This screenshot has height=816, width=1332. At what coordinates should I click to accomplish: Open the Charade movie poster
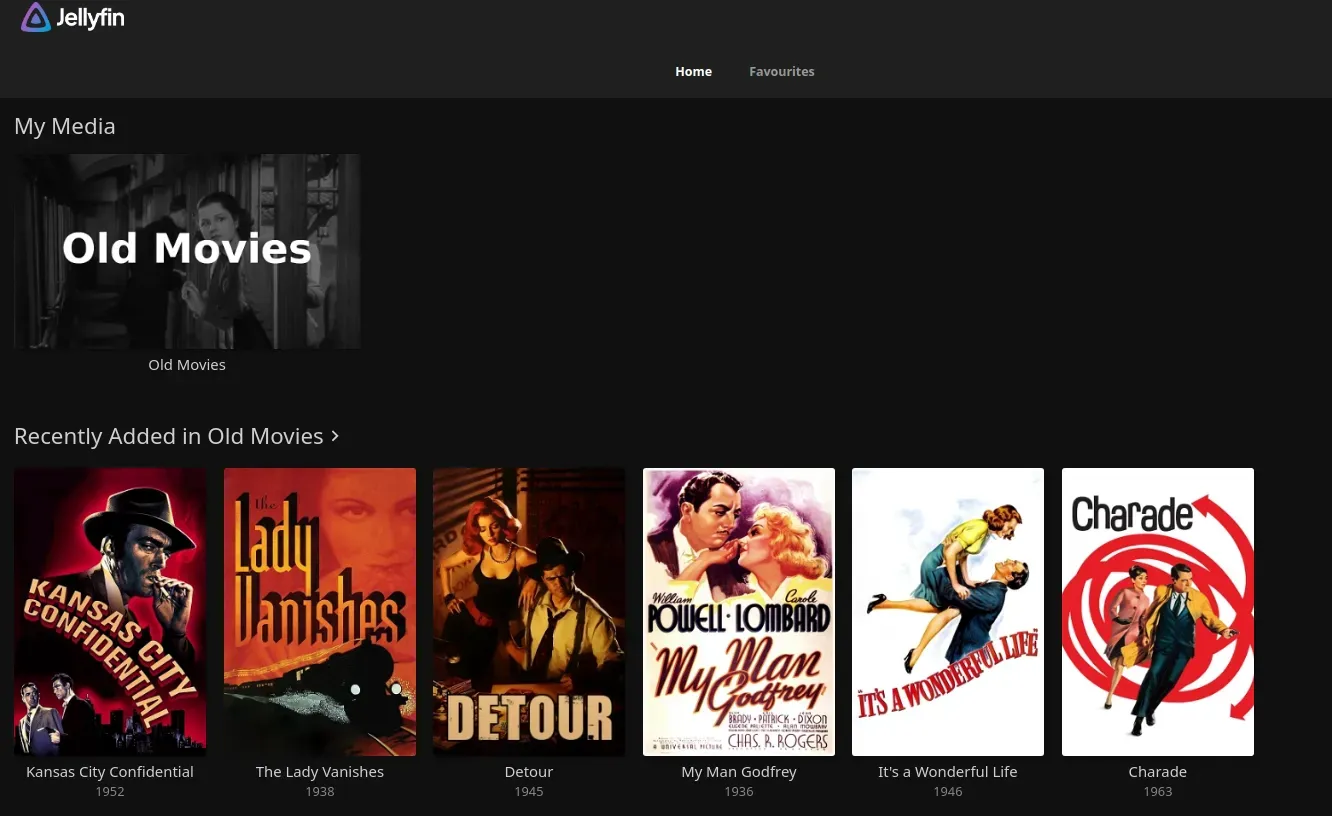(1158, 612)
